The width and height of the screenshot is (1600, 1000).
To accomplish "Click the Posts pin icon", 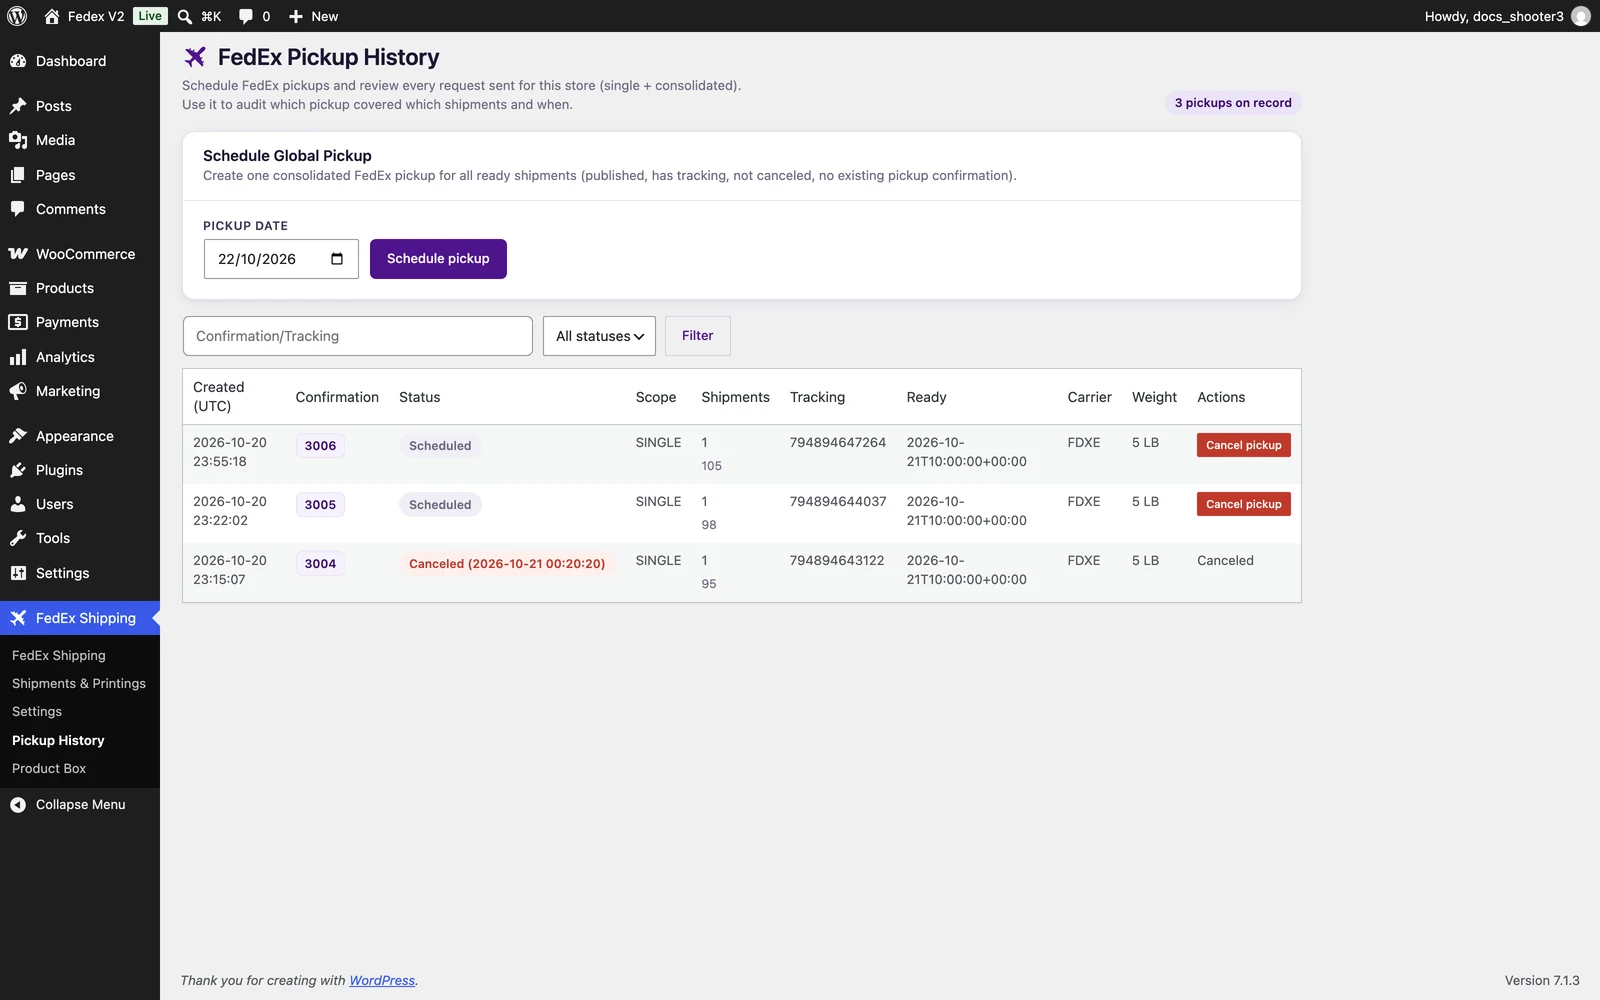I will coord(18,106).
